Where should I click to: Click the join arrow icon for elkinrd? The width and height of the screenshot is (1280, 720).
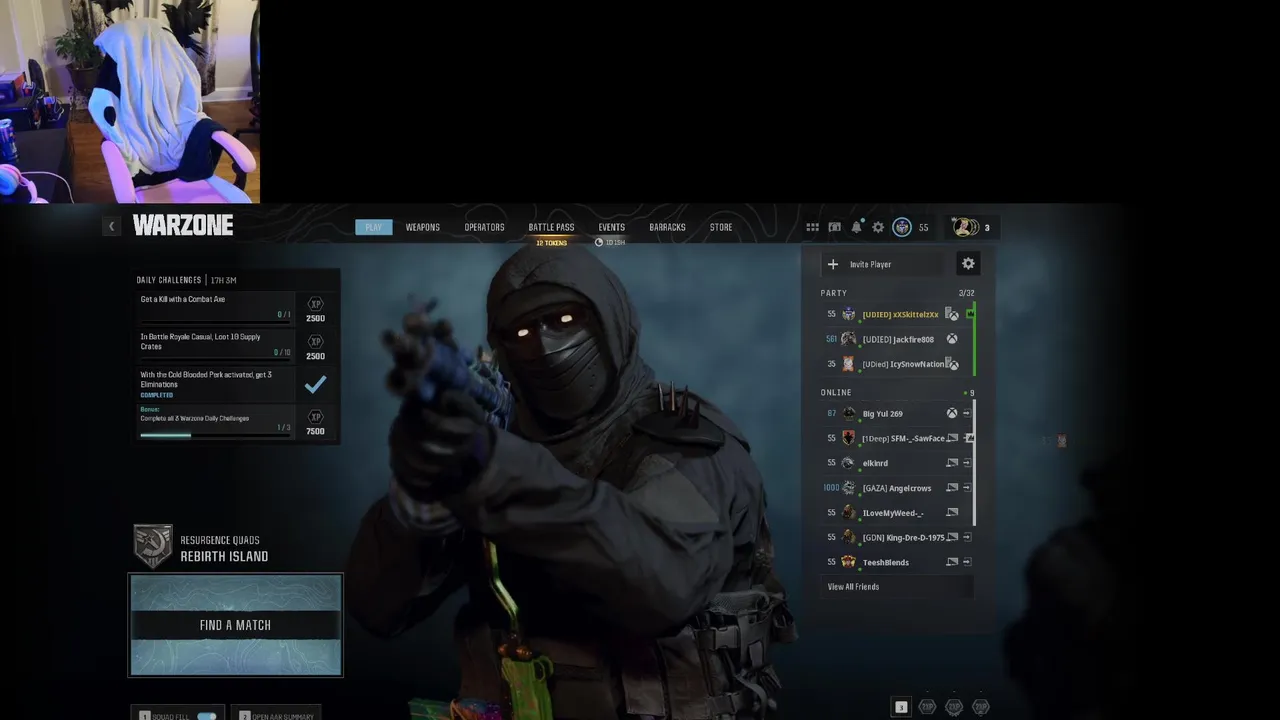(967, 463)
